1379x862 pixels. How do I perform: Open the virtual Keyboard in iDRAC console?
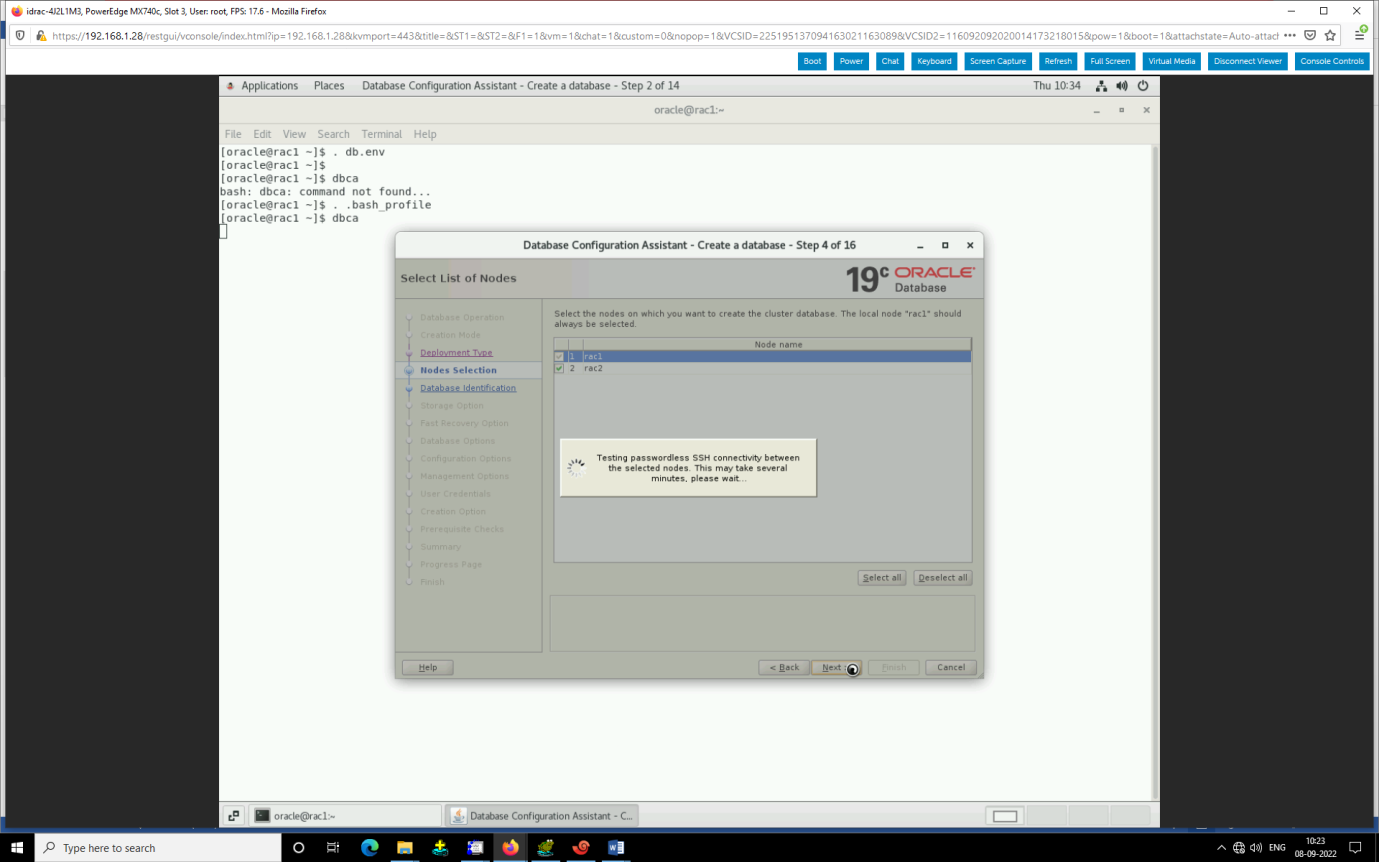point(934,61)
